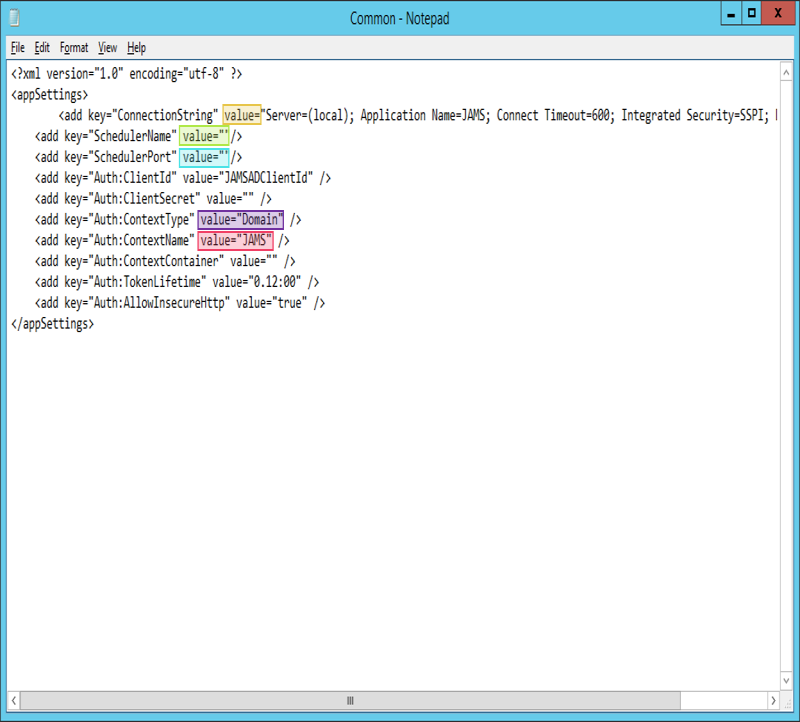
Task: Click the highlighted SchedulerName value attribute
Action: point(205,135)
